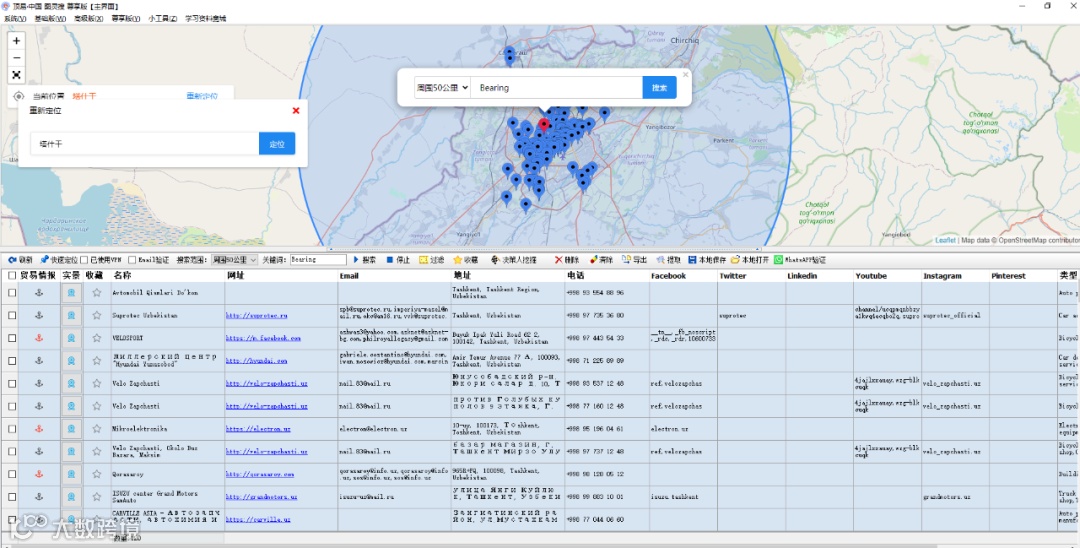Star the ISUZU center Grand Motors row
Viewport: 1080px width, 548px height.
[x=97, y=496]
